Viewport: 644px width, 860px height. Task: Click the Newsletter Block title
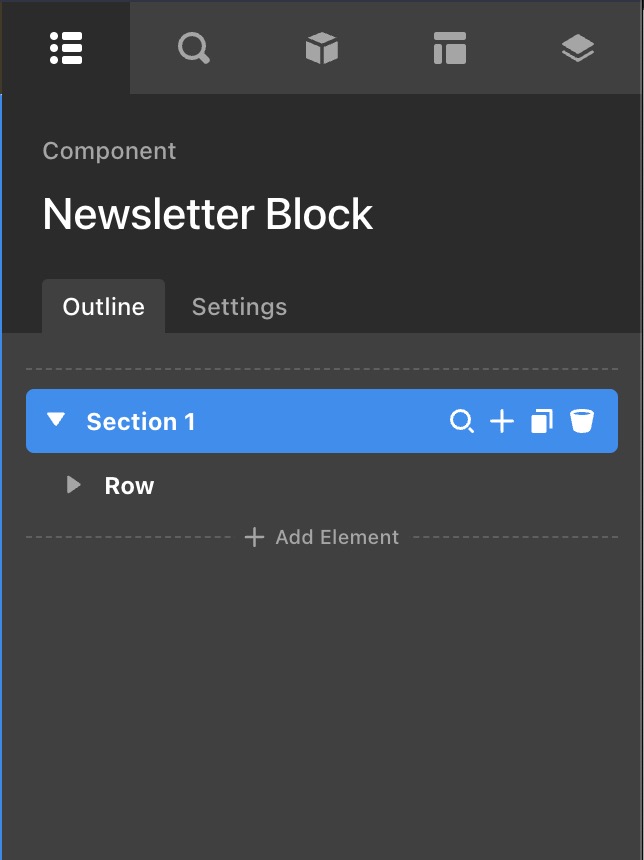coord(208,214)
